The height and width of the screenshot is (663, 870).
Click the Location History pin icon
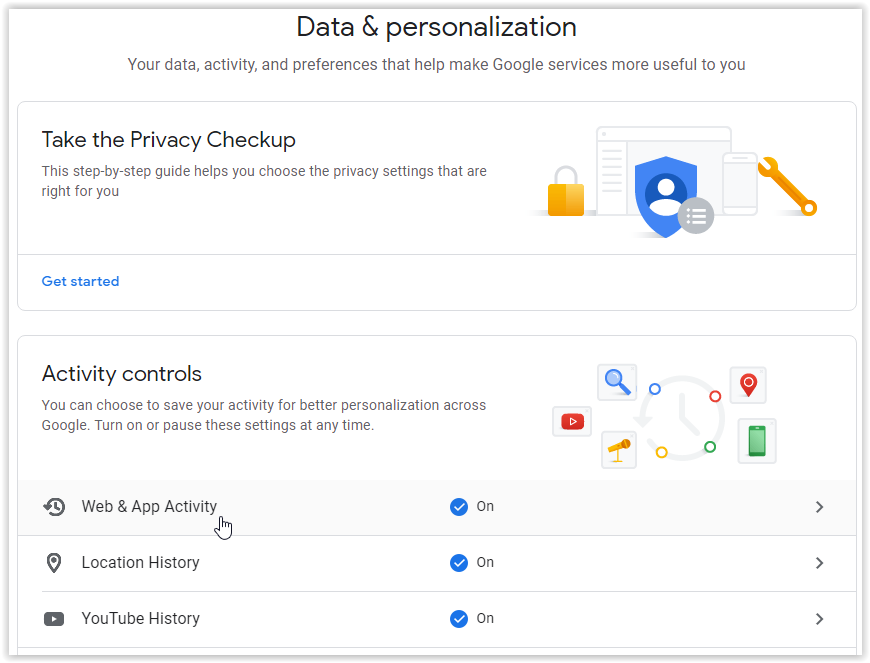click(54, 563)
